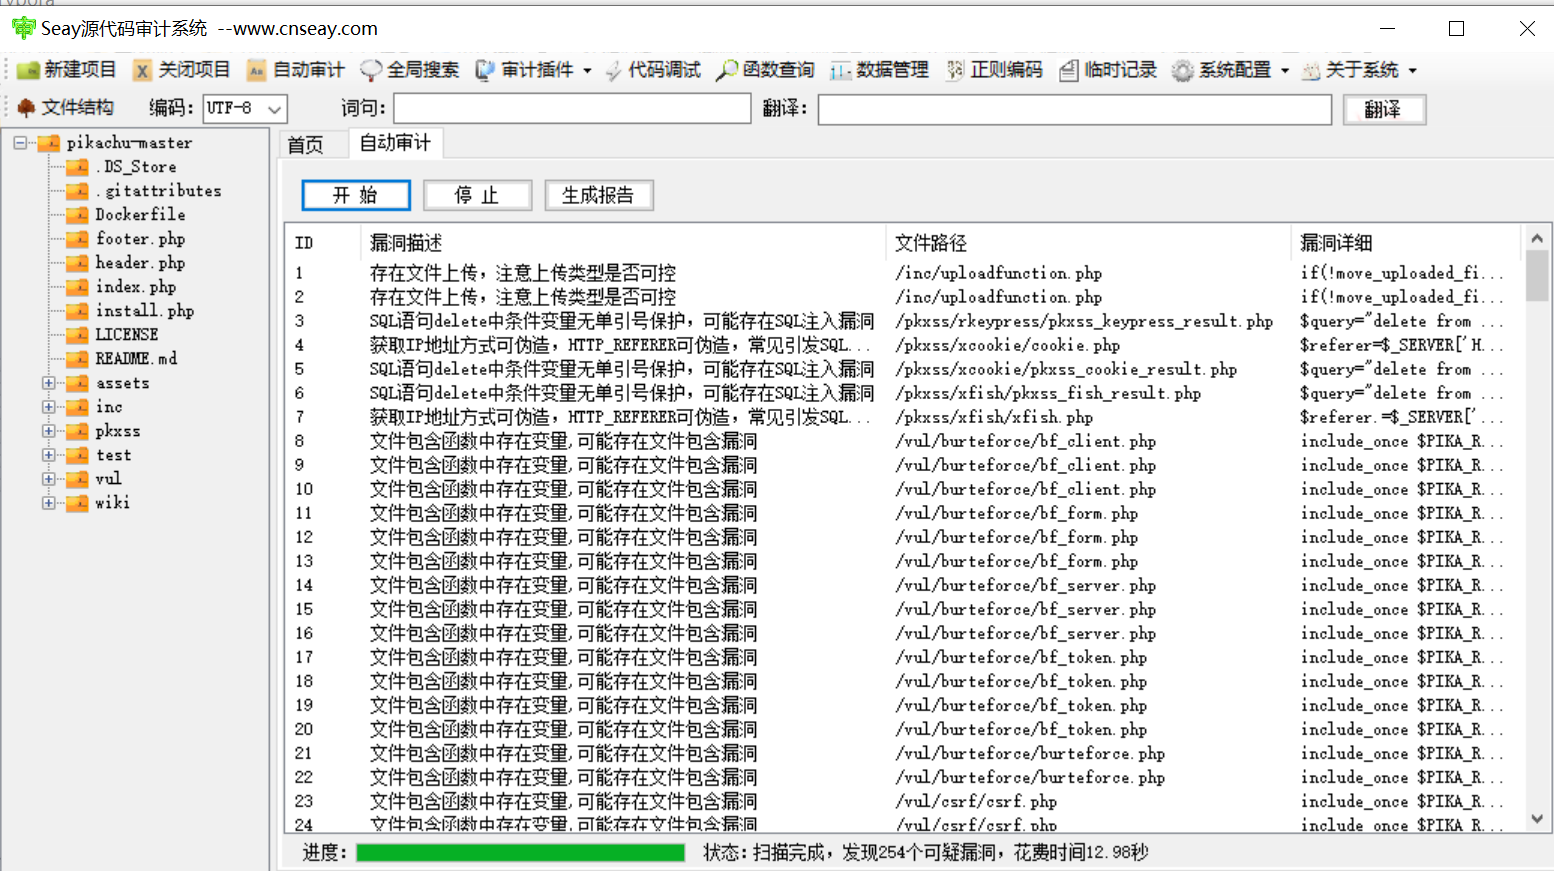The height and width of the screenshot is (871, 1554).
Task: Collapse the pikachu-master tree node
Action: (x=20, y=143)
